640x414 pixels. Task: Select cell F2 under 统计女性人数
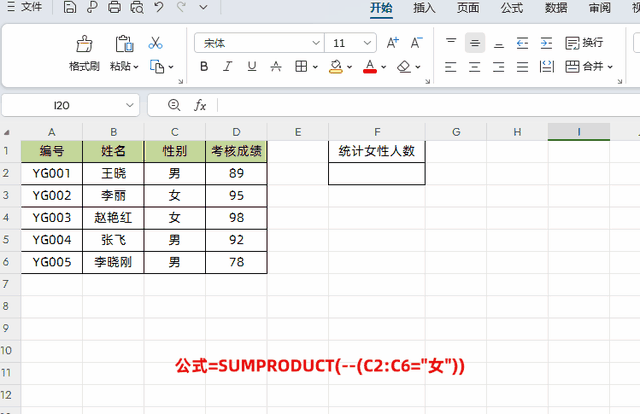click(377, 174)
